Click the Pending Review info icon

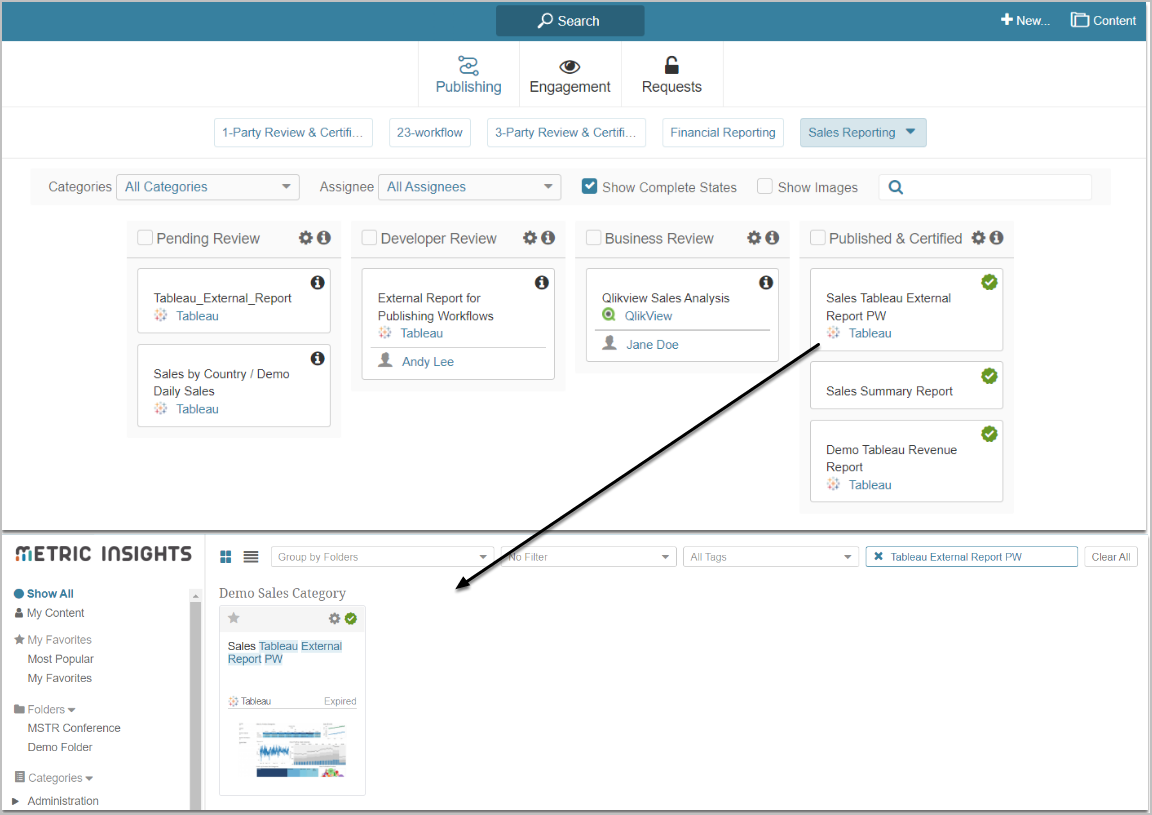[323, 237]
